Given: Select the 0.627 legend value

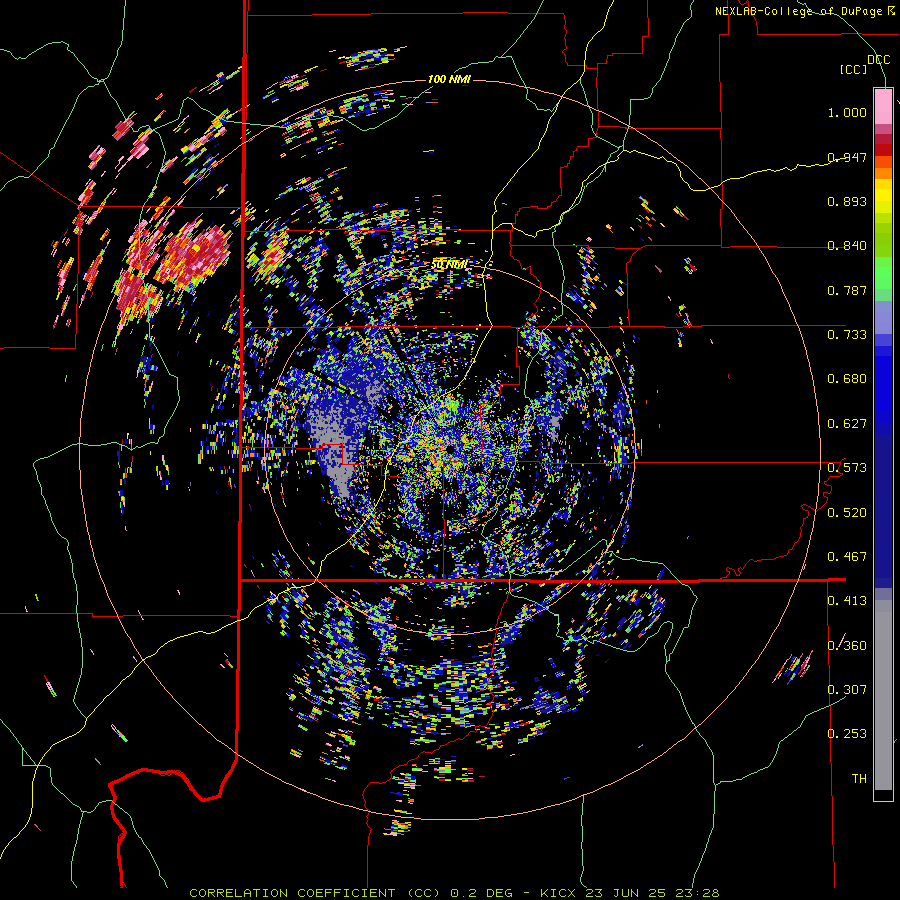Looking at the screenshot, I should point(847,424).
